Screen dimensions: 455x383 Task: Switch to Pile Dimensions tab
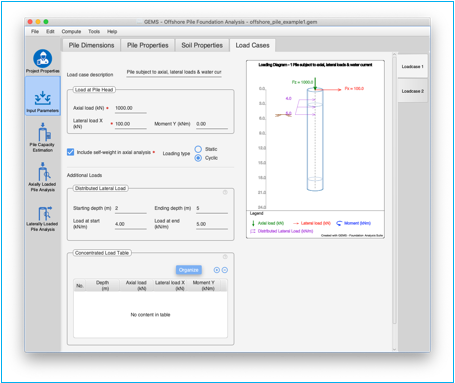(x=91, y=45)
